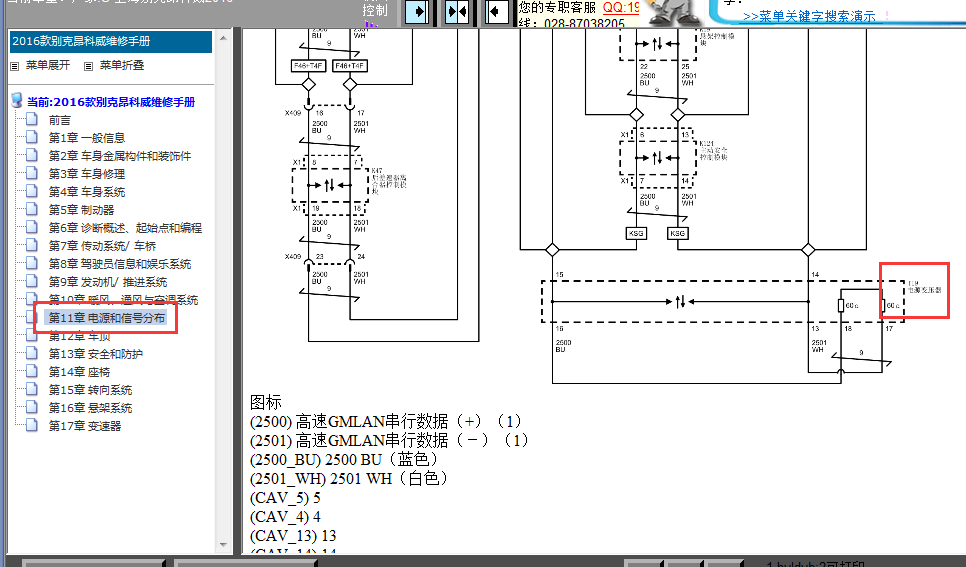Click the page icon beside 第5章 制动器
The height and width of the screenshot is (567, 966).
point(32,209)
